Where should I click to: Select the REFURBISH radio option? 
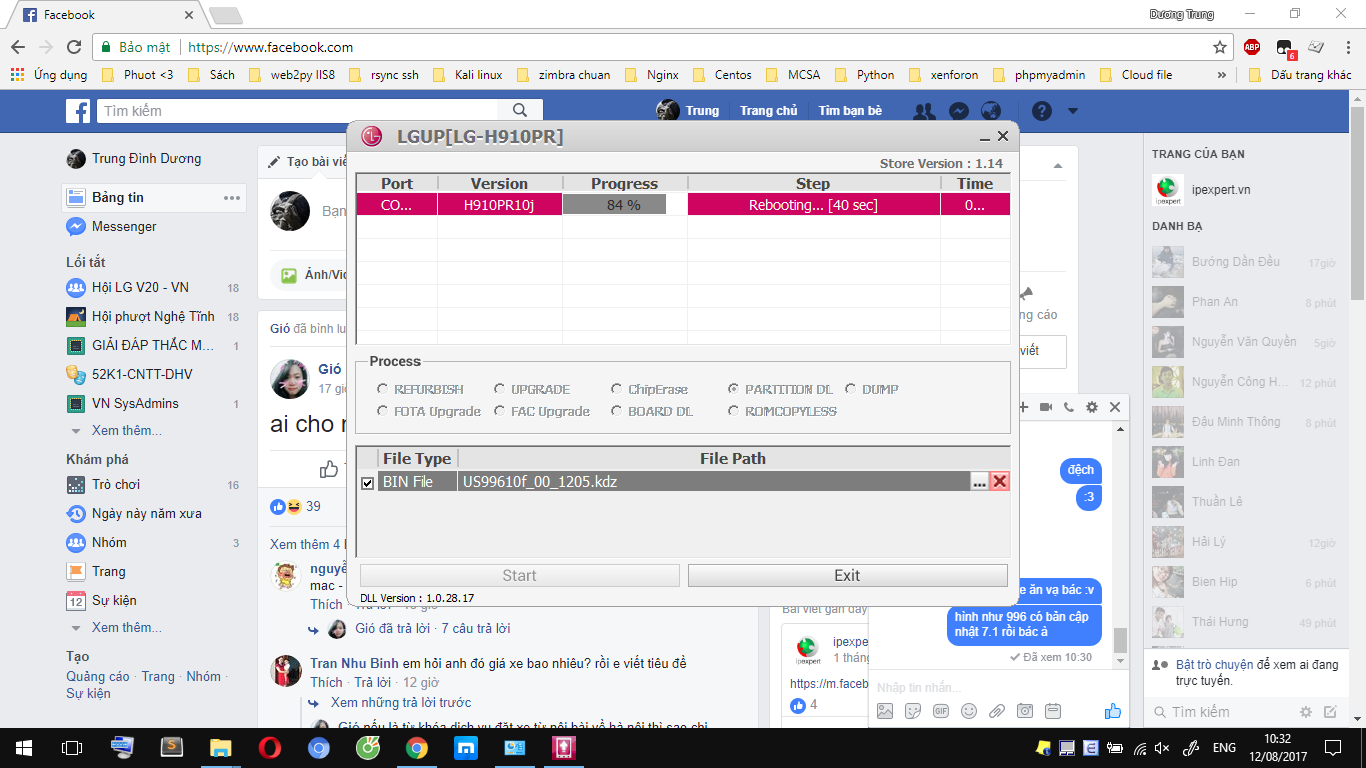[x=383, y=389]
